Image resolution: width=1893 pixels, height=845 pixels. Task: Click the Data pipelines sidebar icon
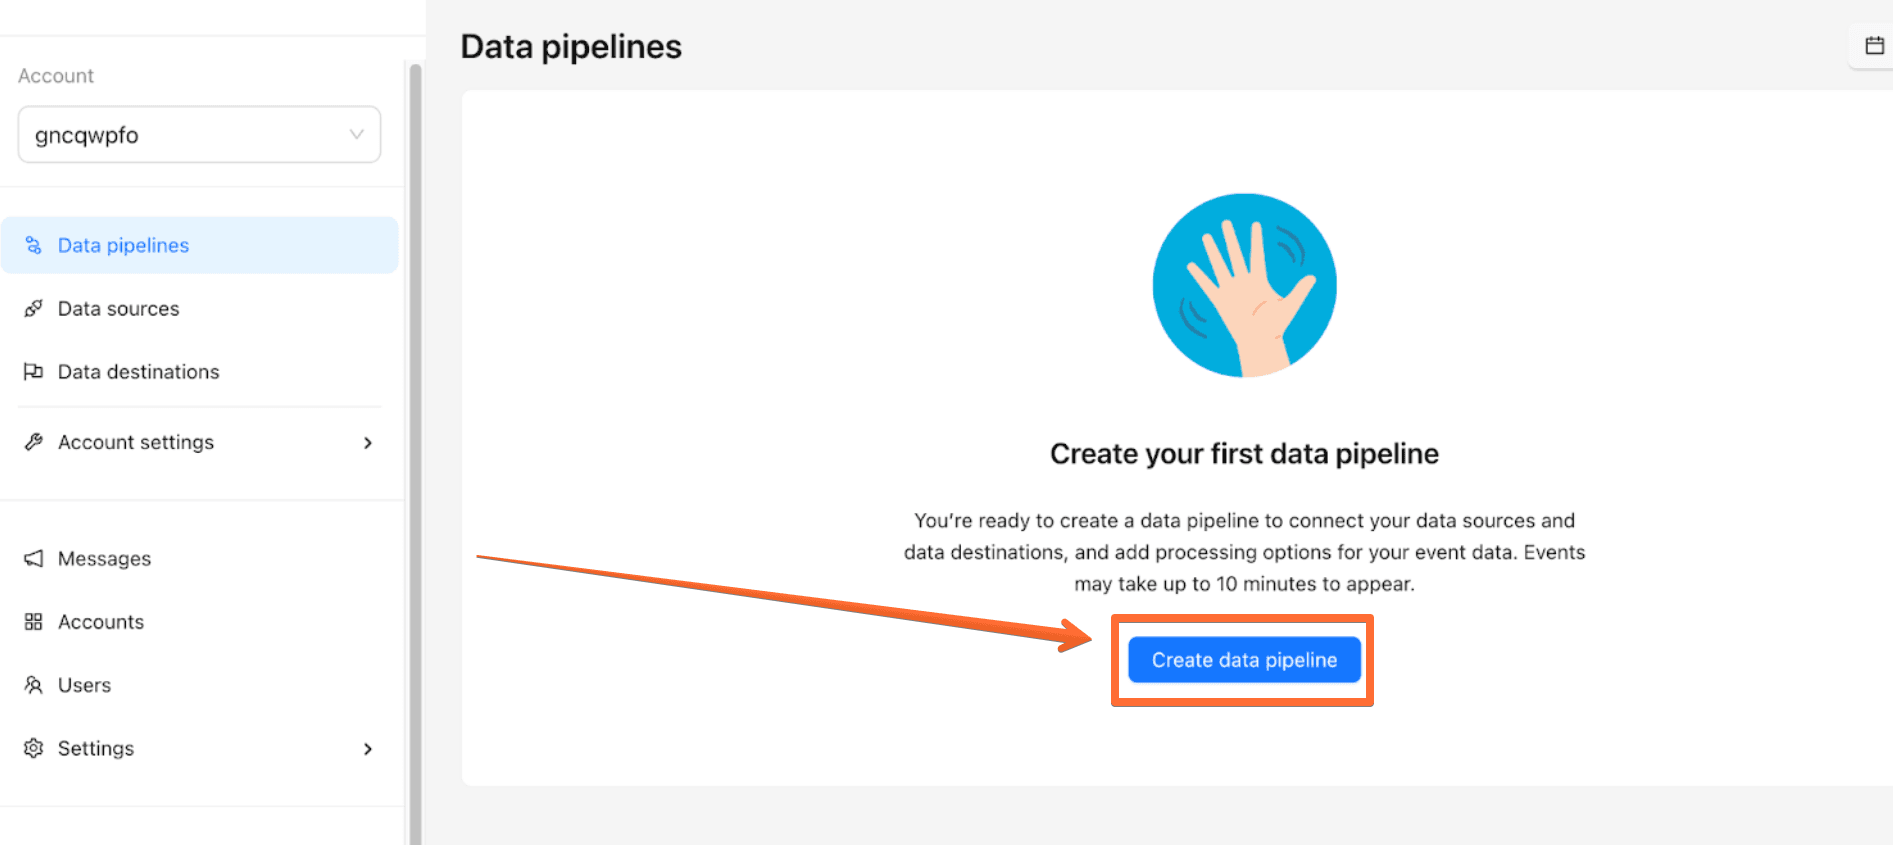pos(33,245)
